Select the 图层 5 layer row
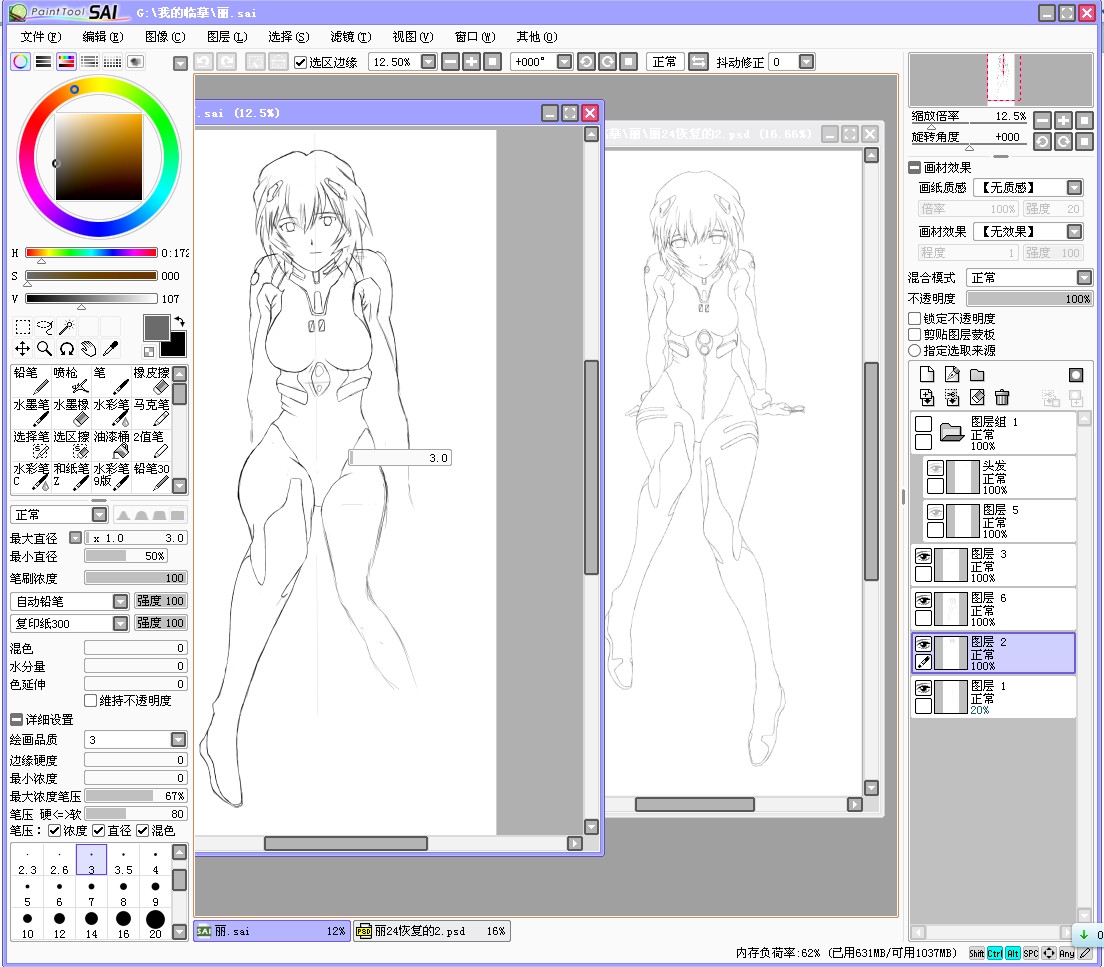Screen dimensions: 1104x967 pyautogui.click(x=999, y=520)
